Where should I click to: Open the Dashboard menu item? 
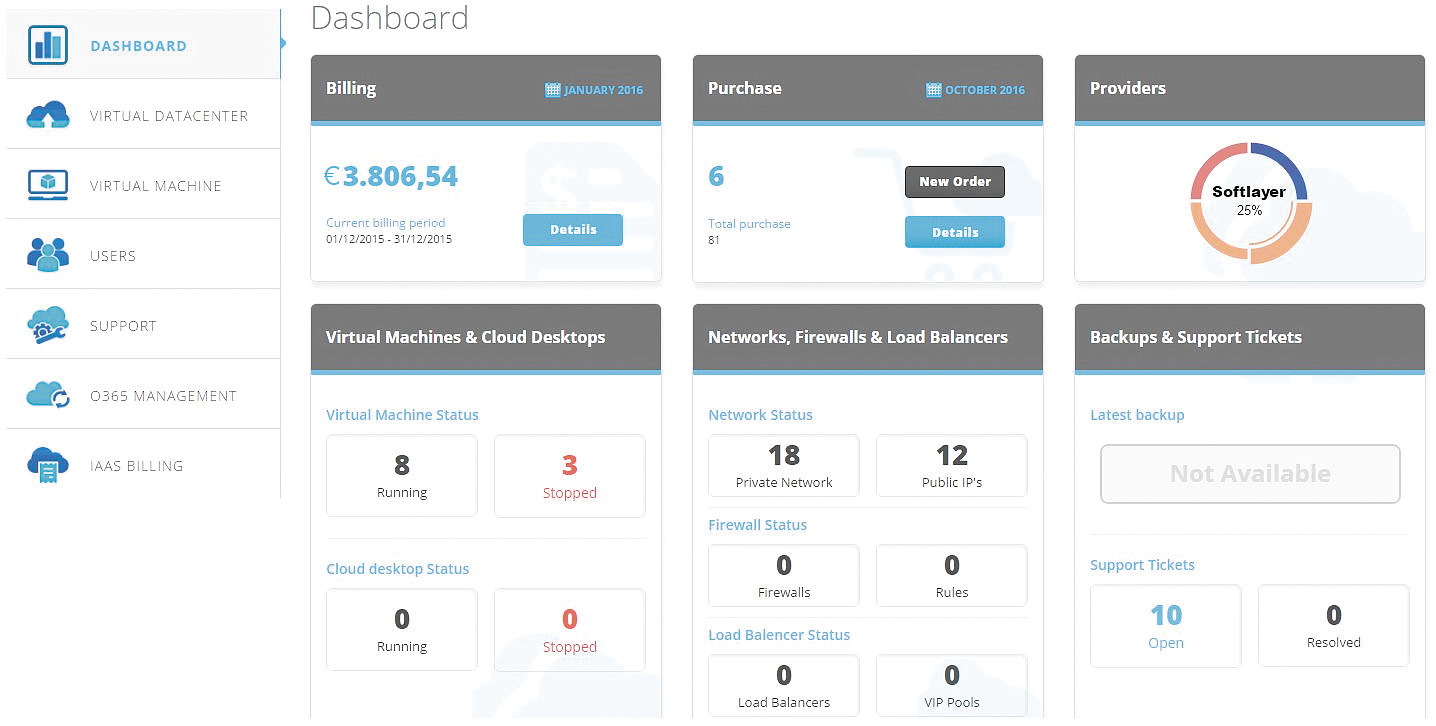[144, 45]
